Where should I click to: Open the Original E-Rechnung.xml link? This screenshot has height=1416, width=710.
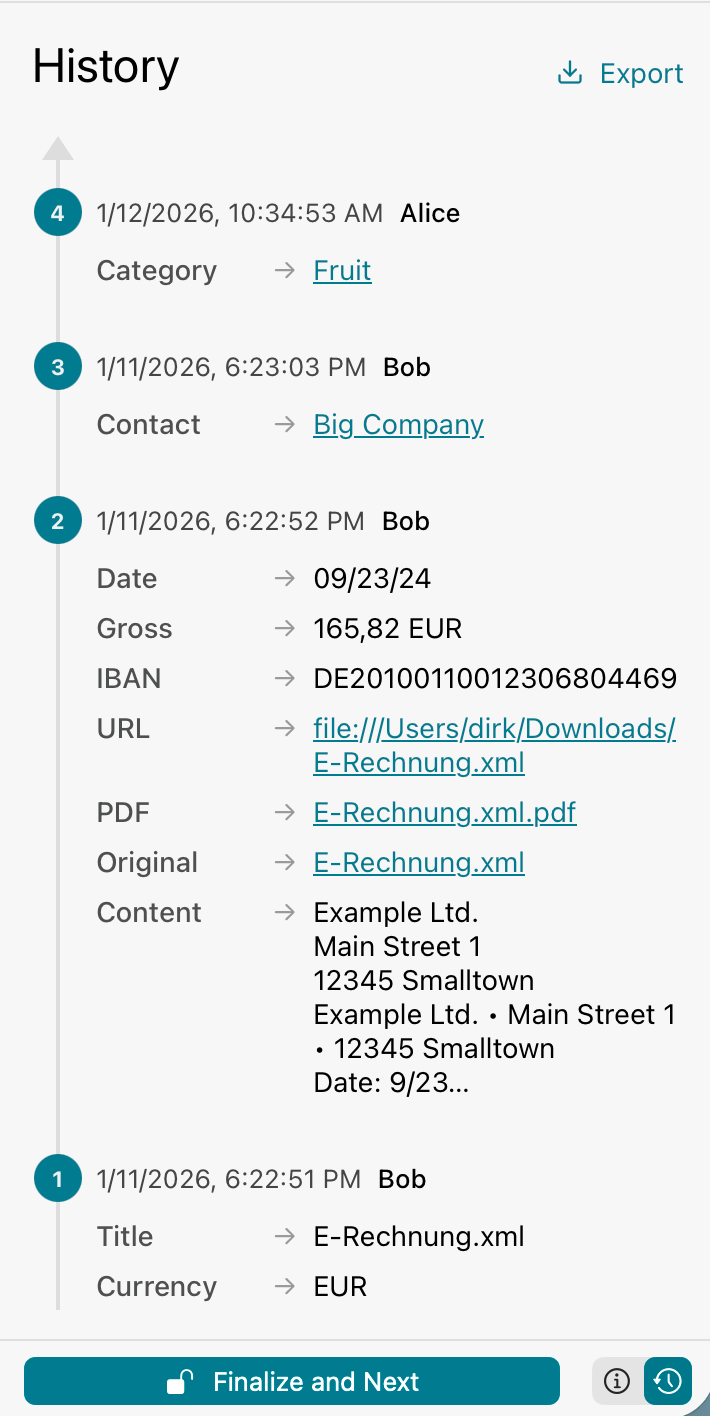pos(419,863)
